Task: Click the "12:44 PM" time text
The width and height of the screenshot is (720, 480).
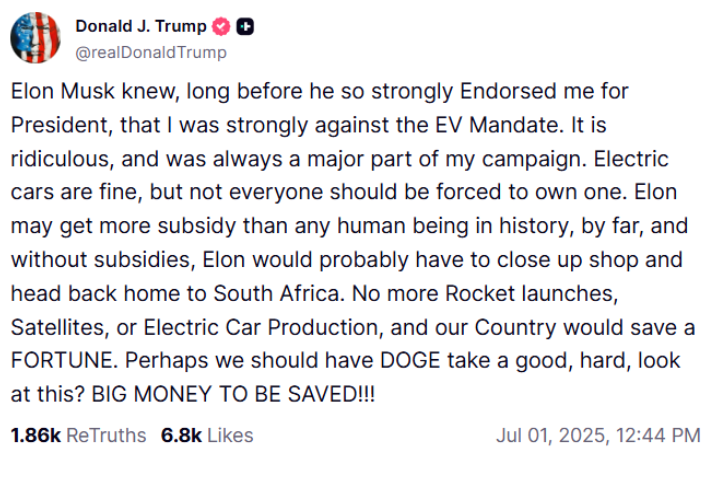Action: (x=658, y=435)
